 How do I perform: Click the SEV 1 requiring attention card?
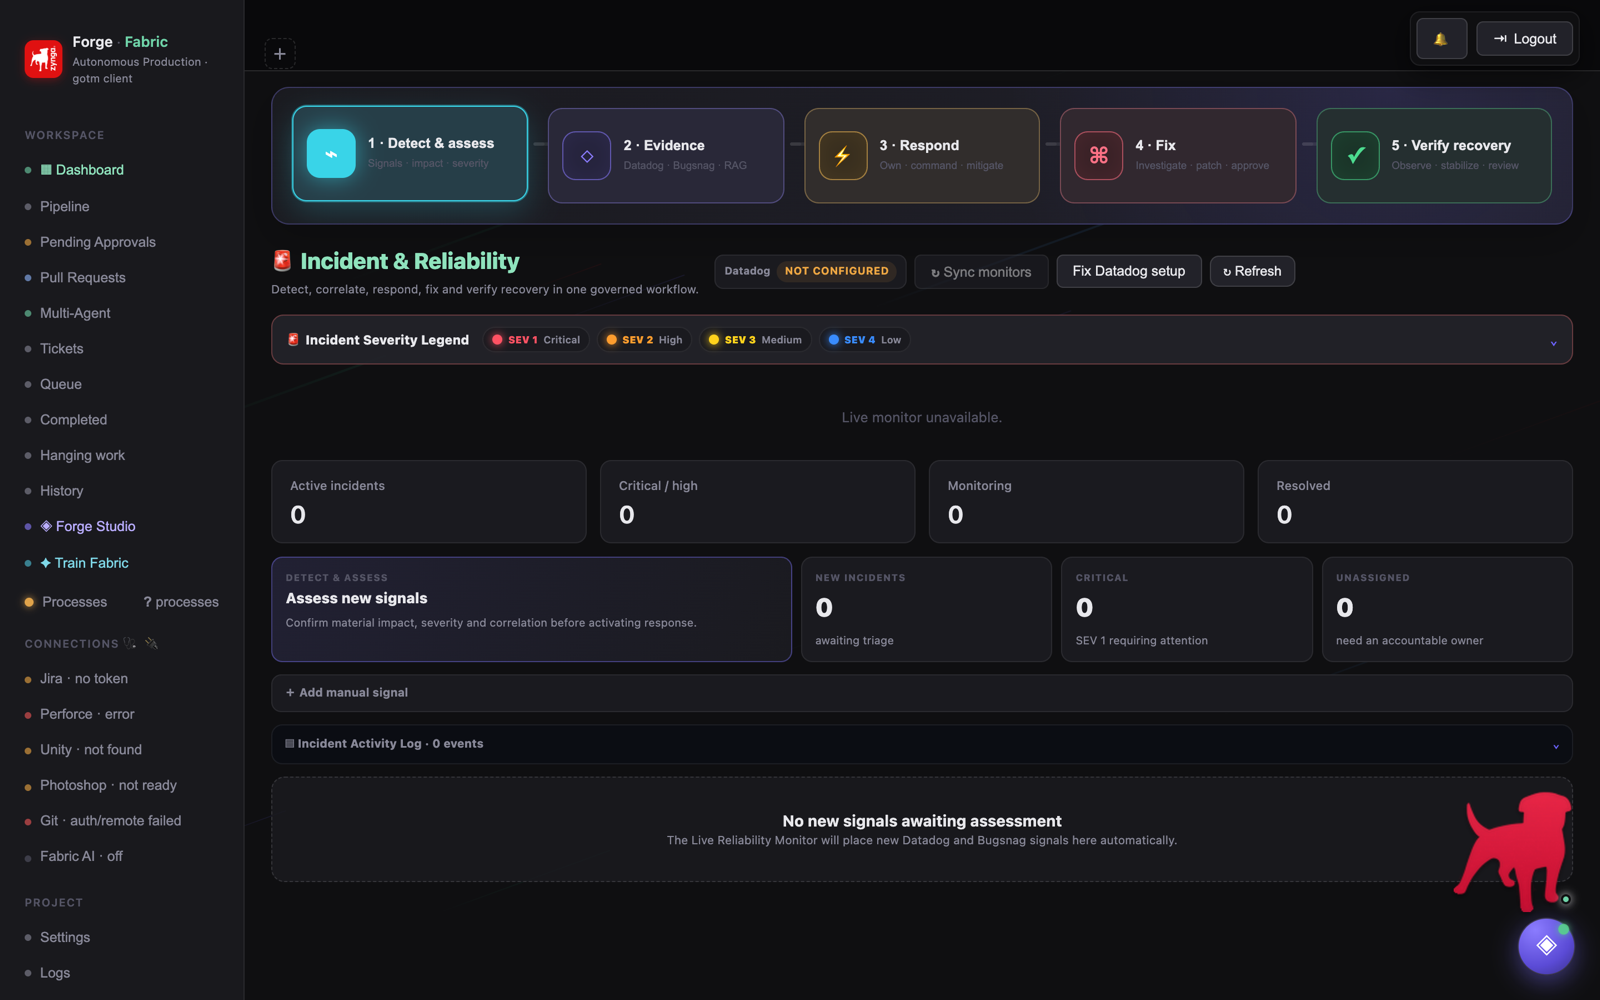[1187, 610]
